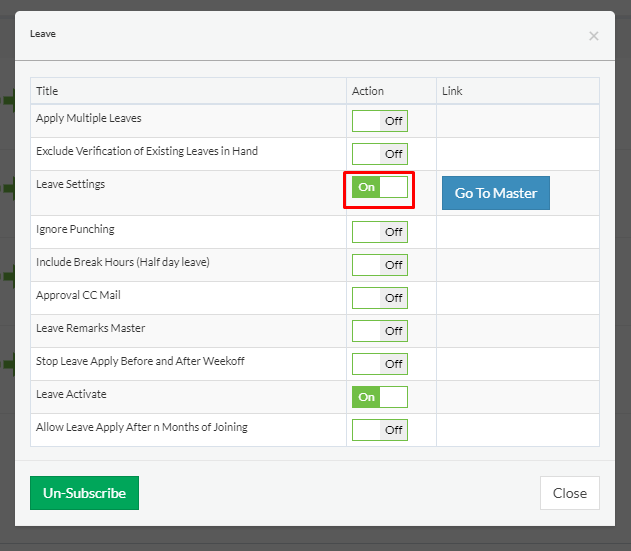Select 'Allow Leave Apply After n Months of Joining' text
This screenshot has width=631, height=551.
point(142,427)
